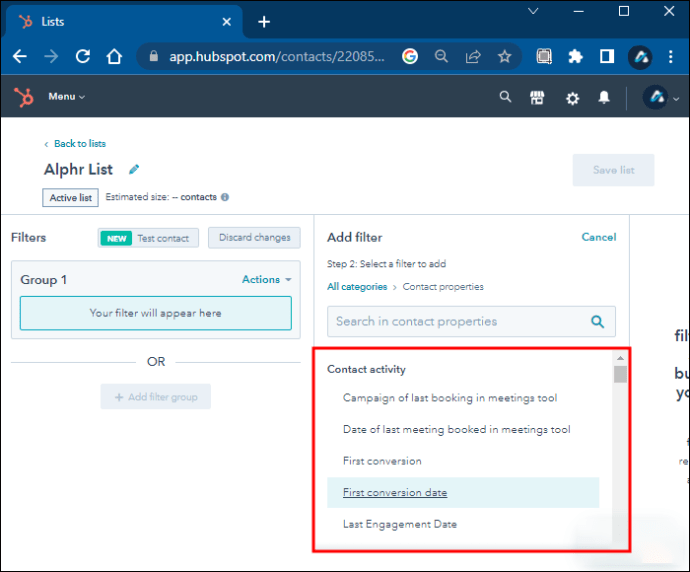Click the Google icon in address bar
The width and height of the screenshot is (690, 572).
click(409, 56)
